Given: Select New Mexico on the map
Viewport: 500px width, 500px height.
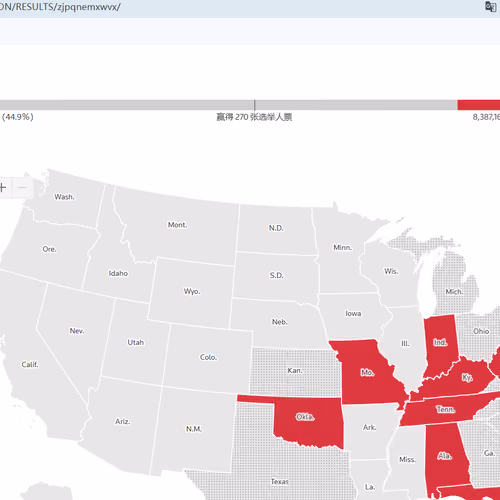Looking at the screenshot, I should [x=194, y=429].
